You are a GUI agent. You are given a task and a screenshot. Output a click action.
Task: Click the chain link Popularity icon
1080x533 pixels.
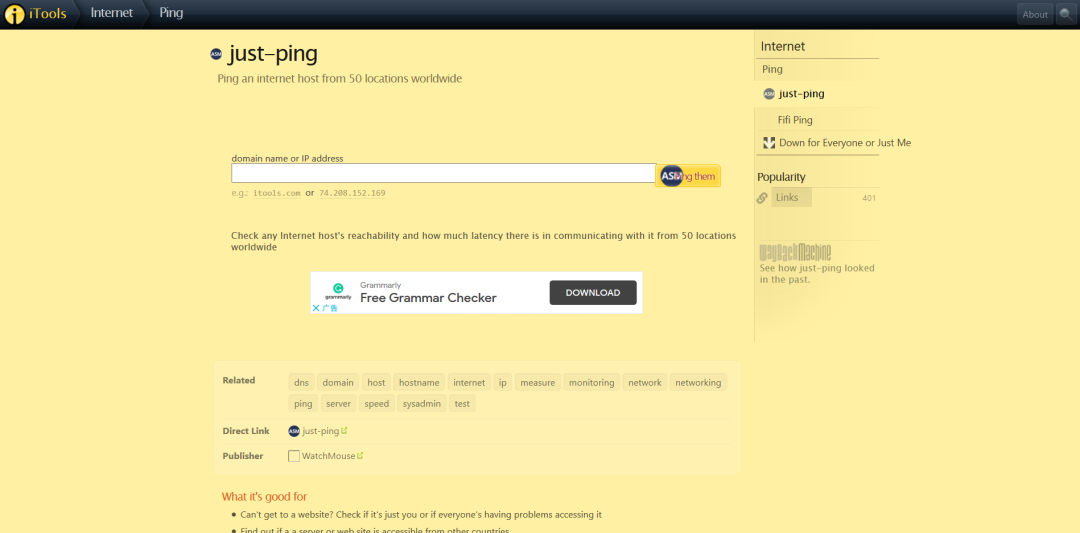click(763, 198)
